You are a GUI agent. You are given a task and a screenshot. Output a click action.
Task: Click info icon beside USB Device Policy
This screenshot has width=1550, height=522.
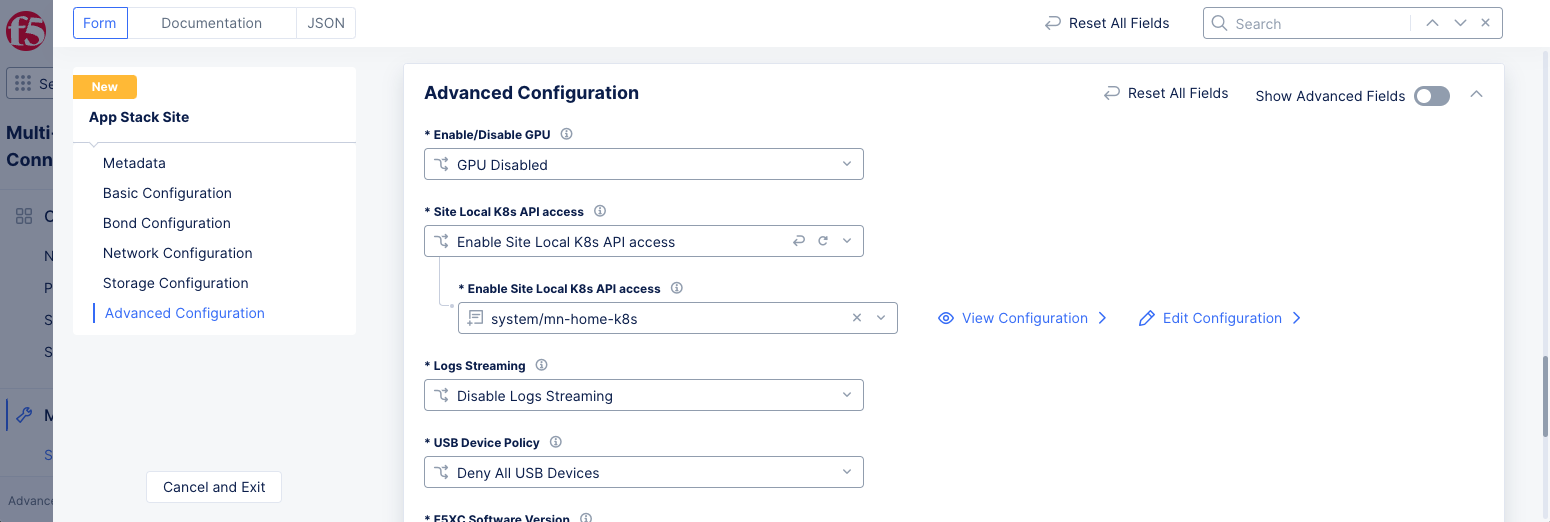pos(556,443)
